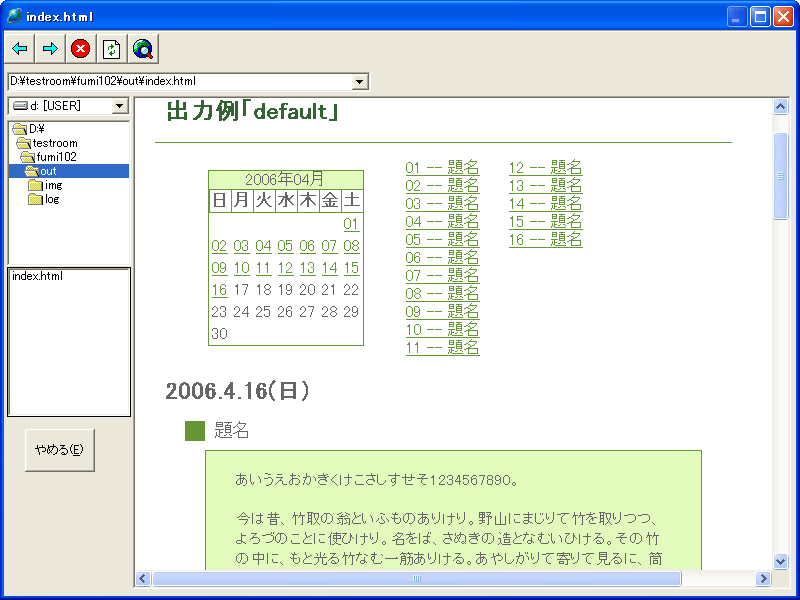This screenshot has width=800, height=600.
Task: Reload the page with the refresh icon
Action: point(112,49)
